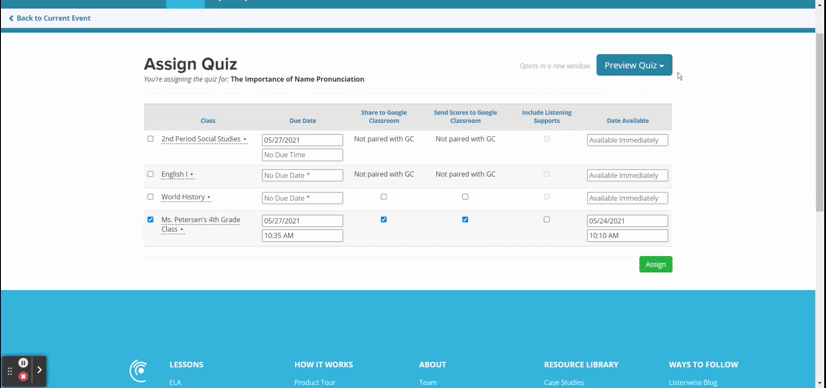826x388 pixels.
Task: Go back via Back to Current Event
Action: pos(50,18)
